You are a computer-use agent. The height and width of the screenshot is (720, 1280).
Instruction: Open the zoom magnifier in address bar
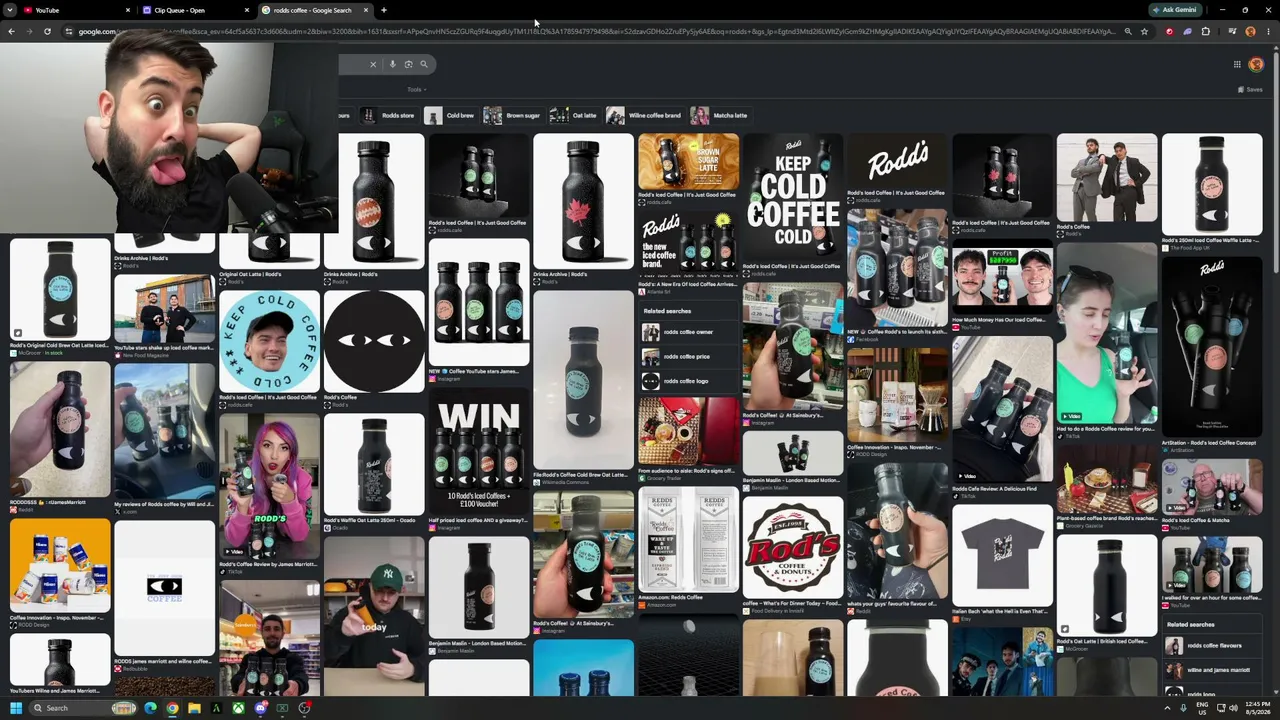pyautogui.click(x=1128, y=31)
